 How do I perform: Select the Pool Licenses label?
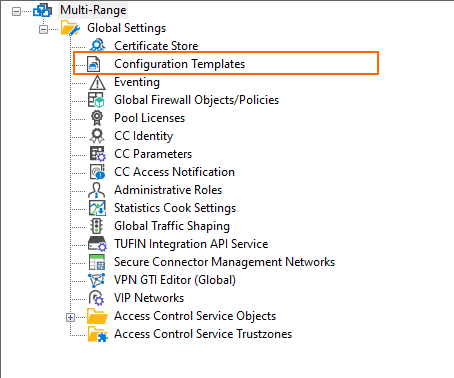[149, 118]
